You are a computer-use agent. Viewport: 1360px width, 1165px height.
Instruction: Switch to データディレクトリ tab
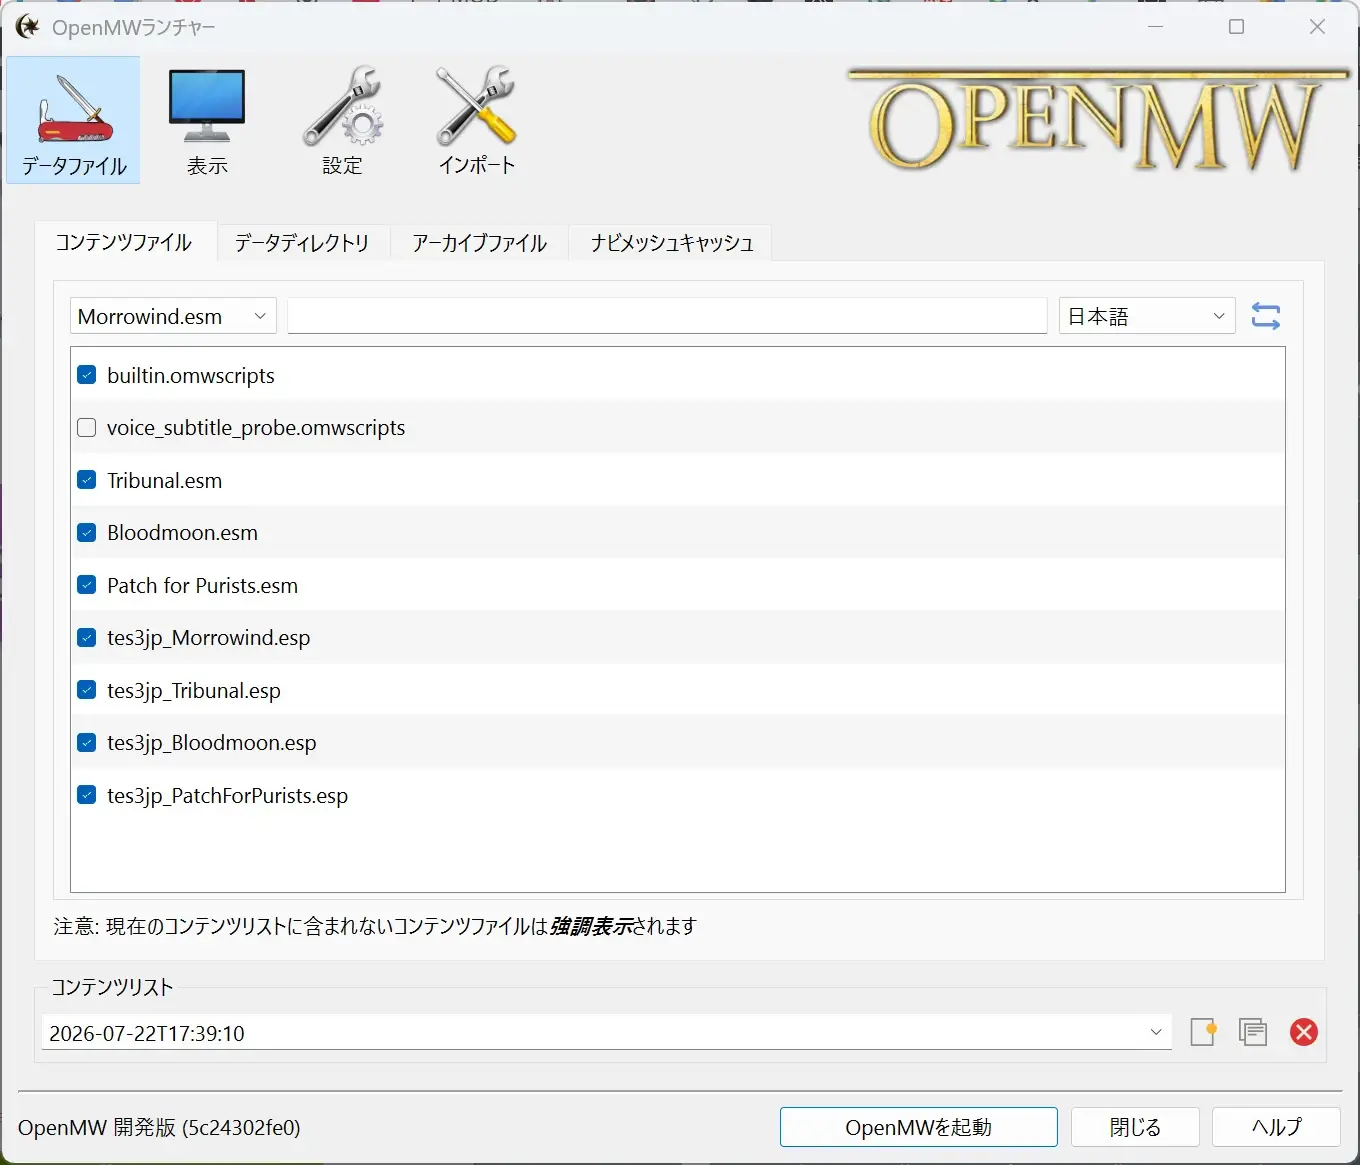tap(302, 242)
